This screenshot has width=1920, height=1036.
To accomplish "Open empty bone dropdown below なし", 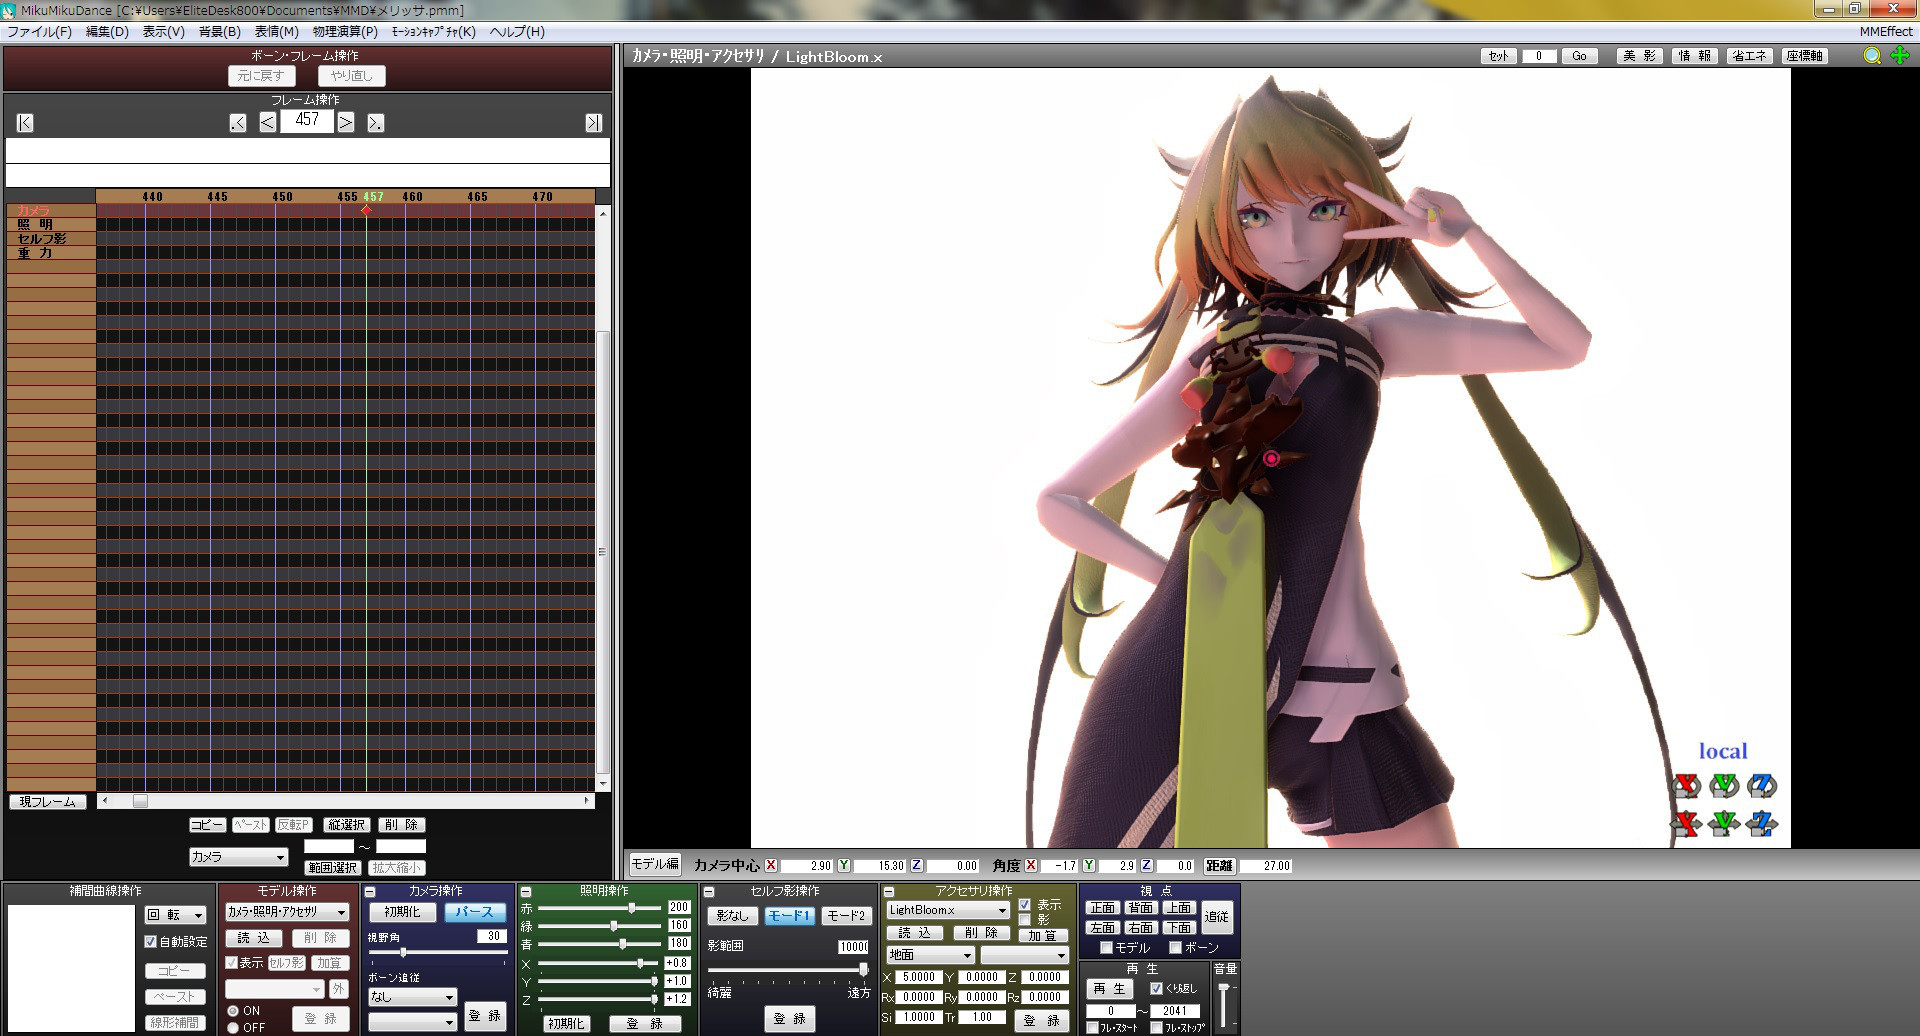I will coord(412,1022).
